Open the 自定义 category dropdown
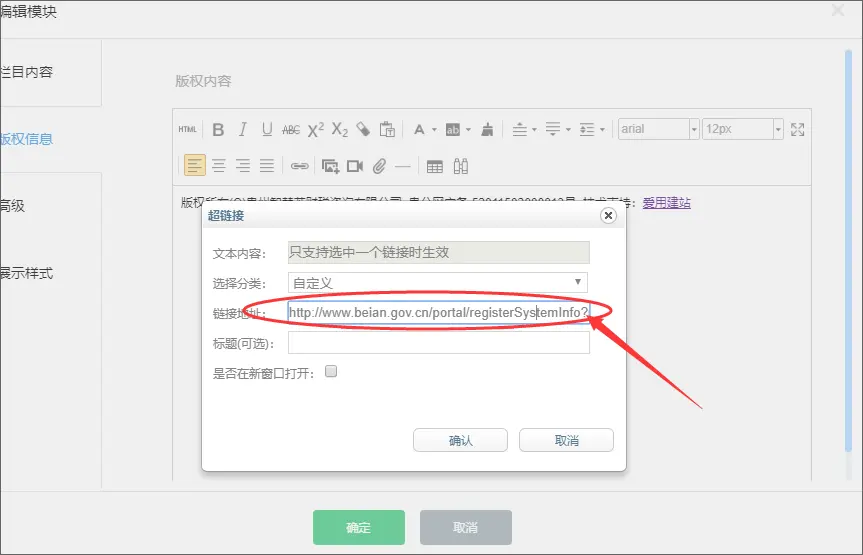The width and height of the screenshot is (863, 555). pyautogui.click(x=437, y=283)
